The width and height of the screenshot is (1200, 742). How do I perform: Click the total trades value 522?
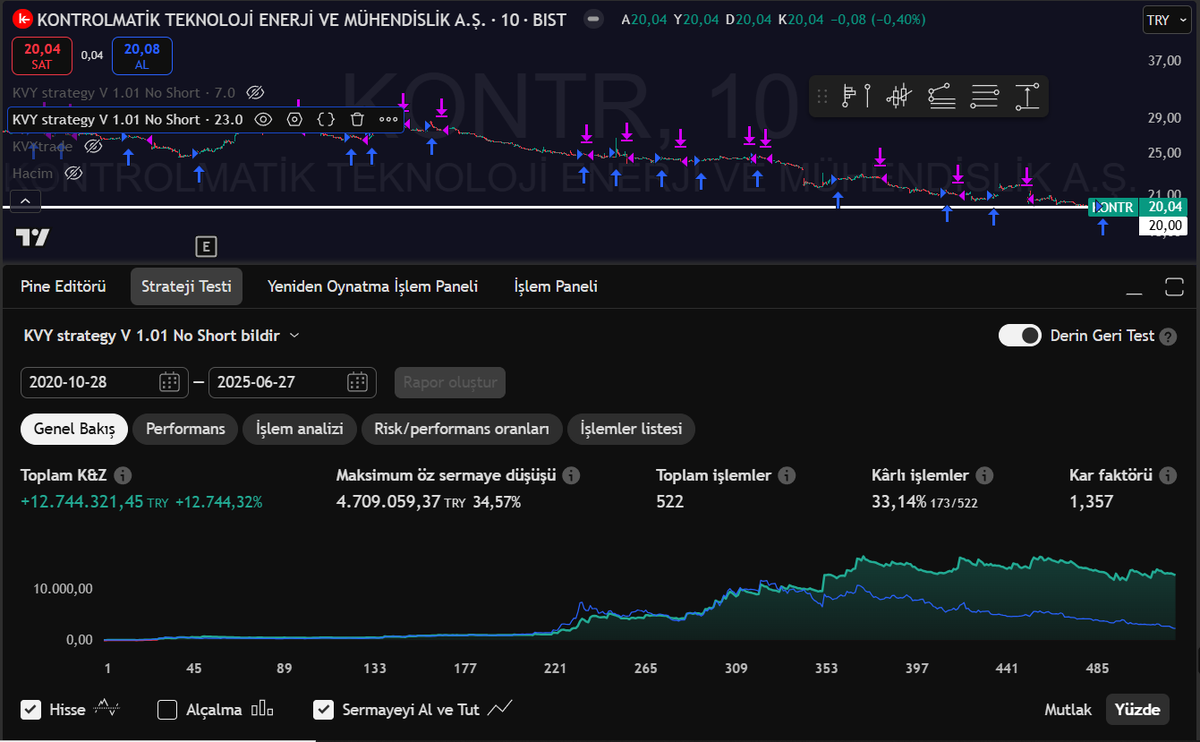point(670,502)
